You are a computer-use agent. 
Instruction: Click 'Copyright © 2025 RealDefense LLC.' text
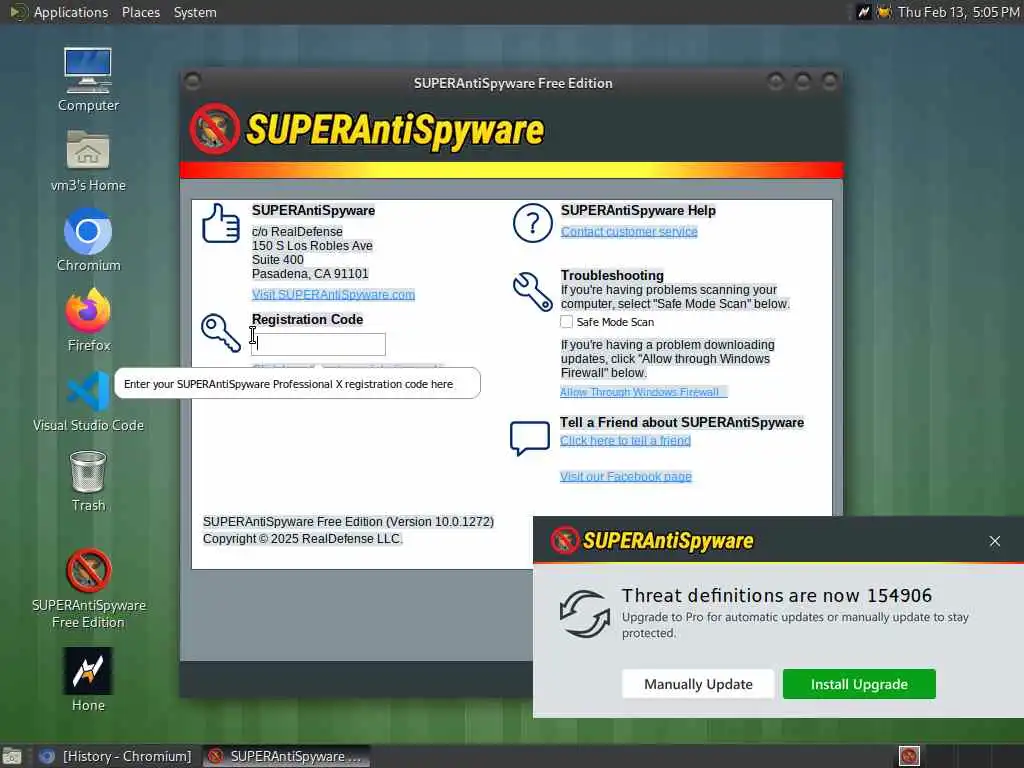pos(302,539)
